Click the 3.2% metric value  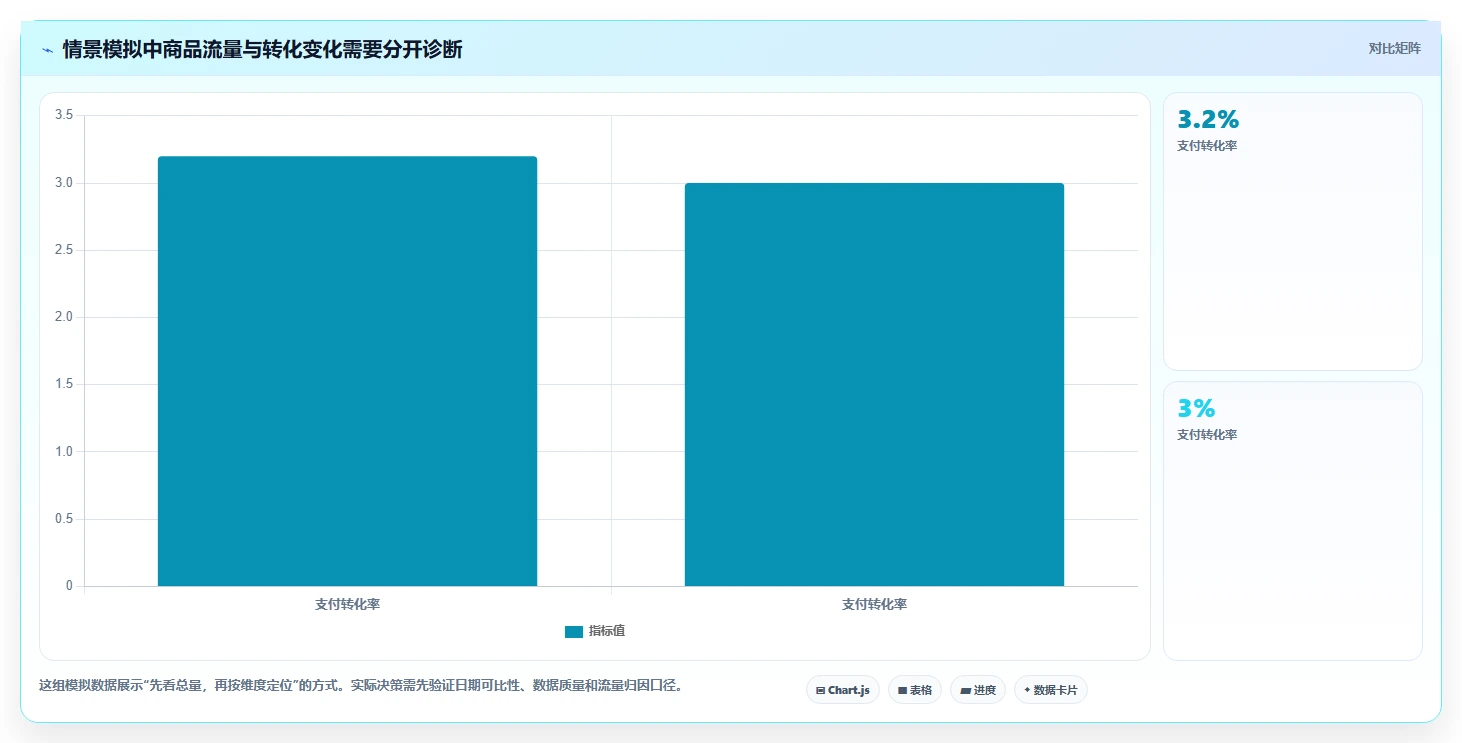click(1208, 119)
